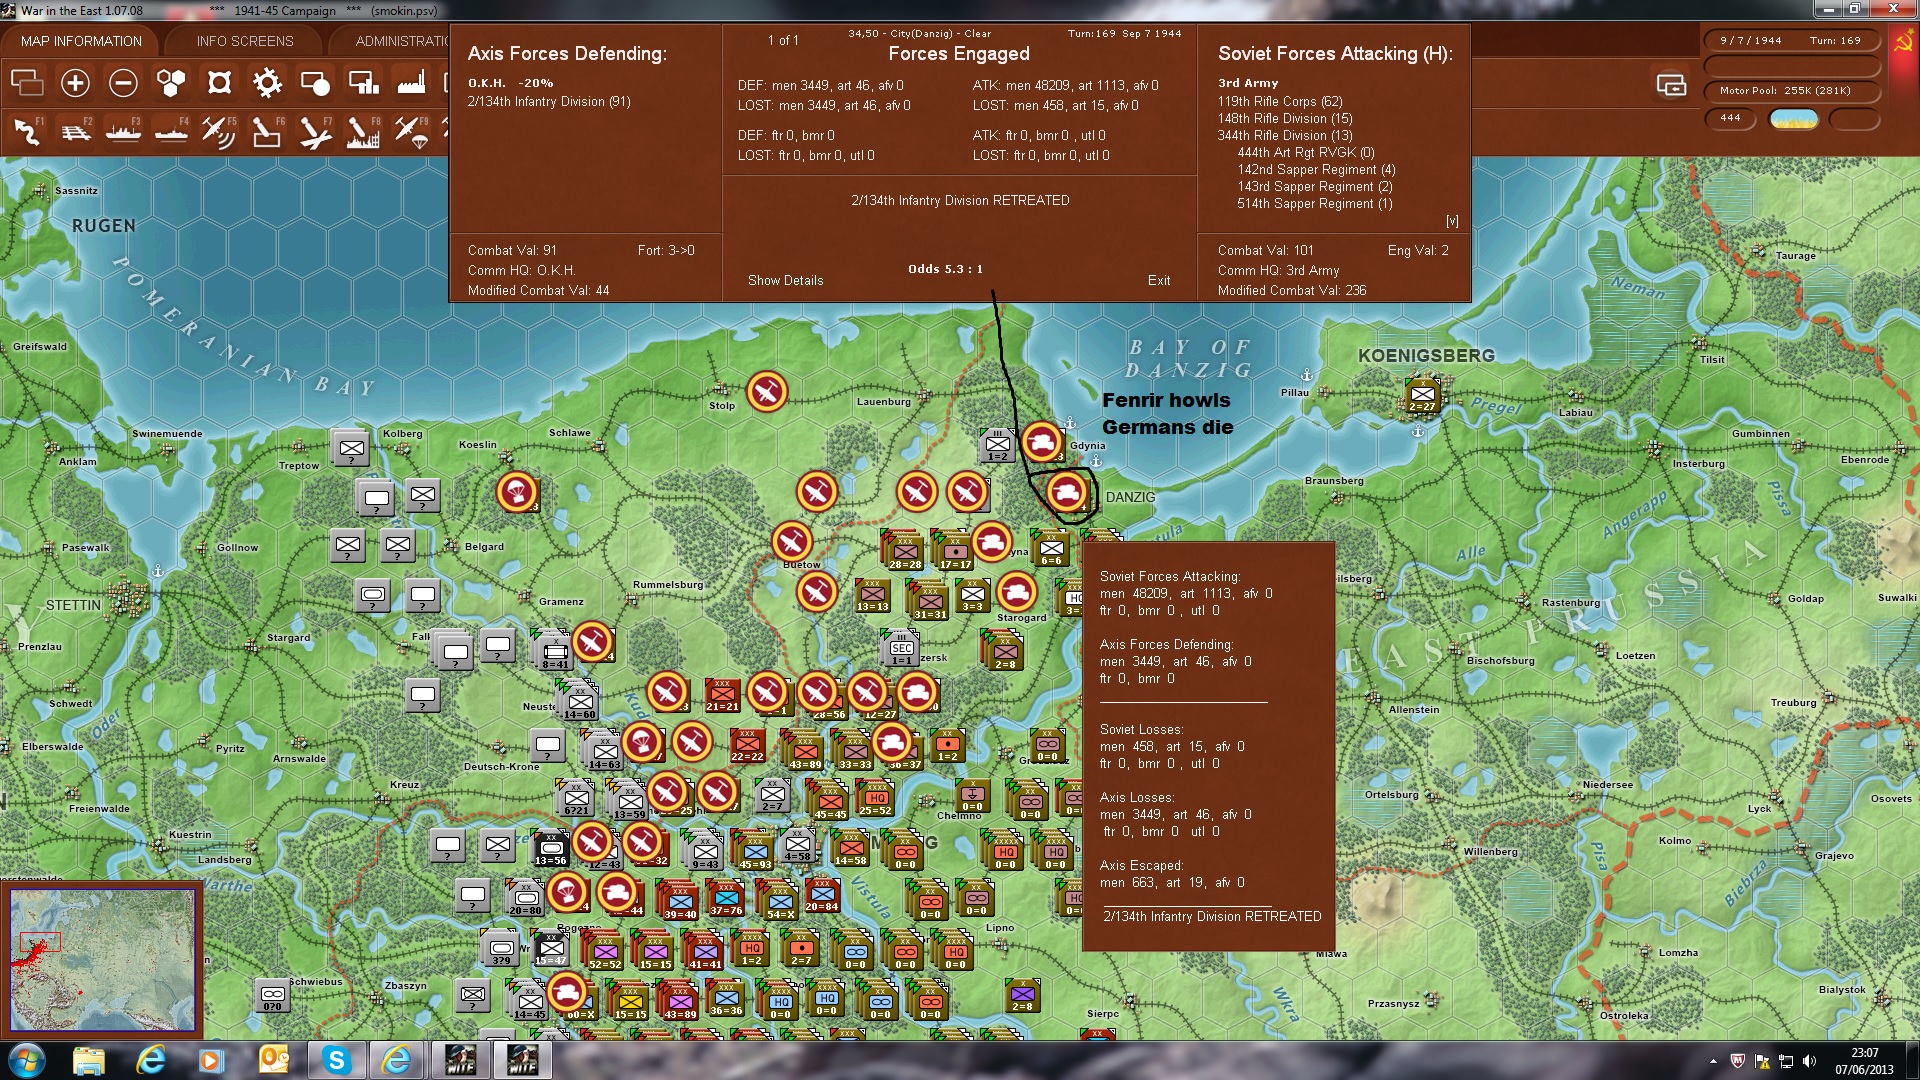Select the F3 naval transport icon
Image resolution: width=1920 pixels, height=1080 pixels.
tap(123, 131)
